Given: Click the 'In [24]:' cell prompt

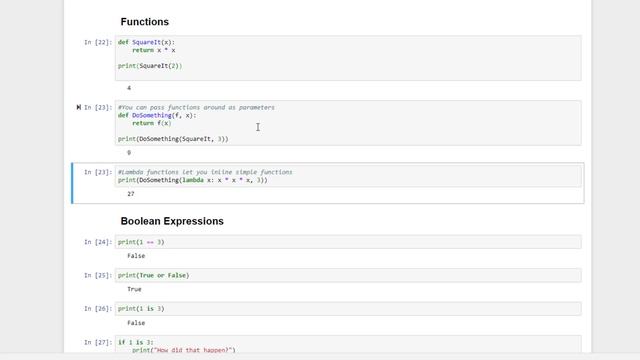Looking at the screenshot, I should tap(98, 242).
